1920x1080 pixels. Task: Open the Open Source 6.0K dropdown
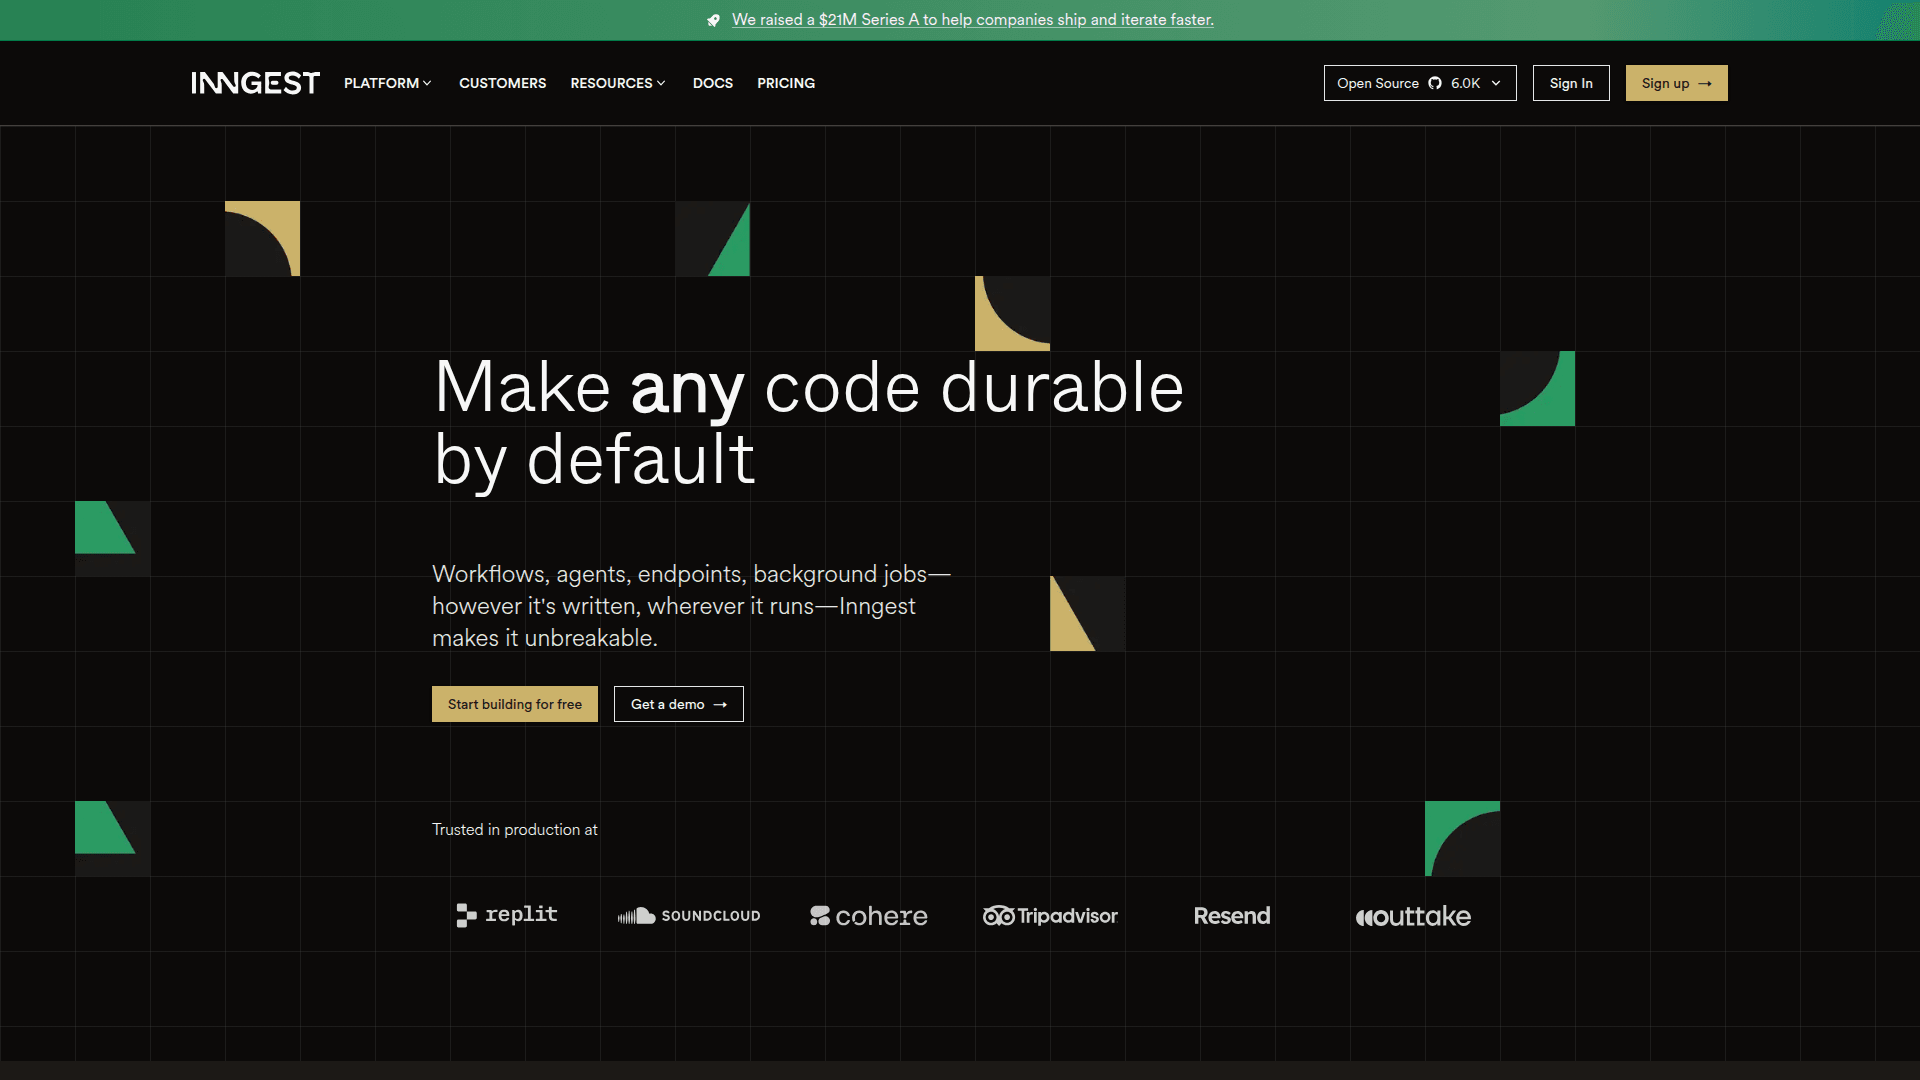(1419, 83)
